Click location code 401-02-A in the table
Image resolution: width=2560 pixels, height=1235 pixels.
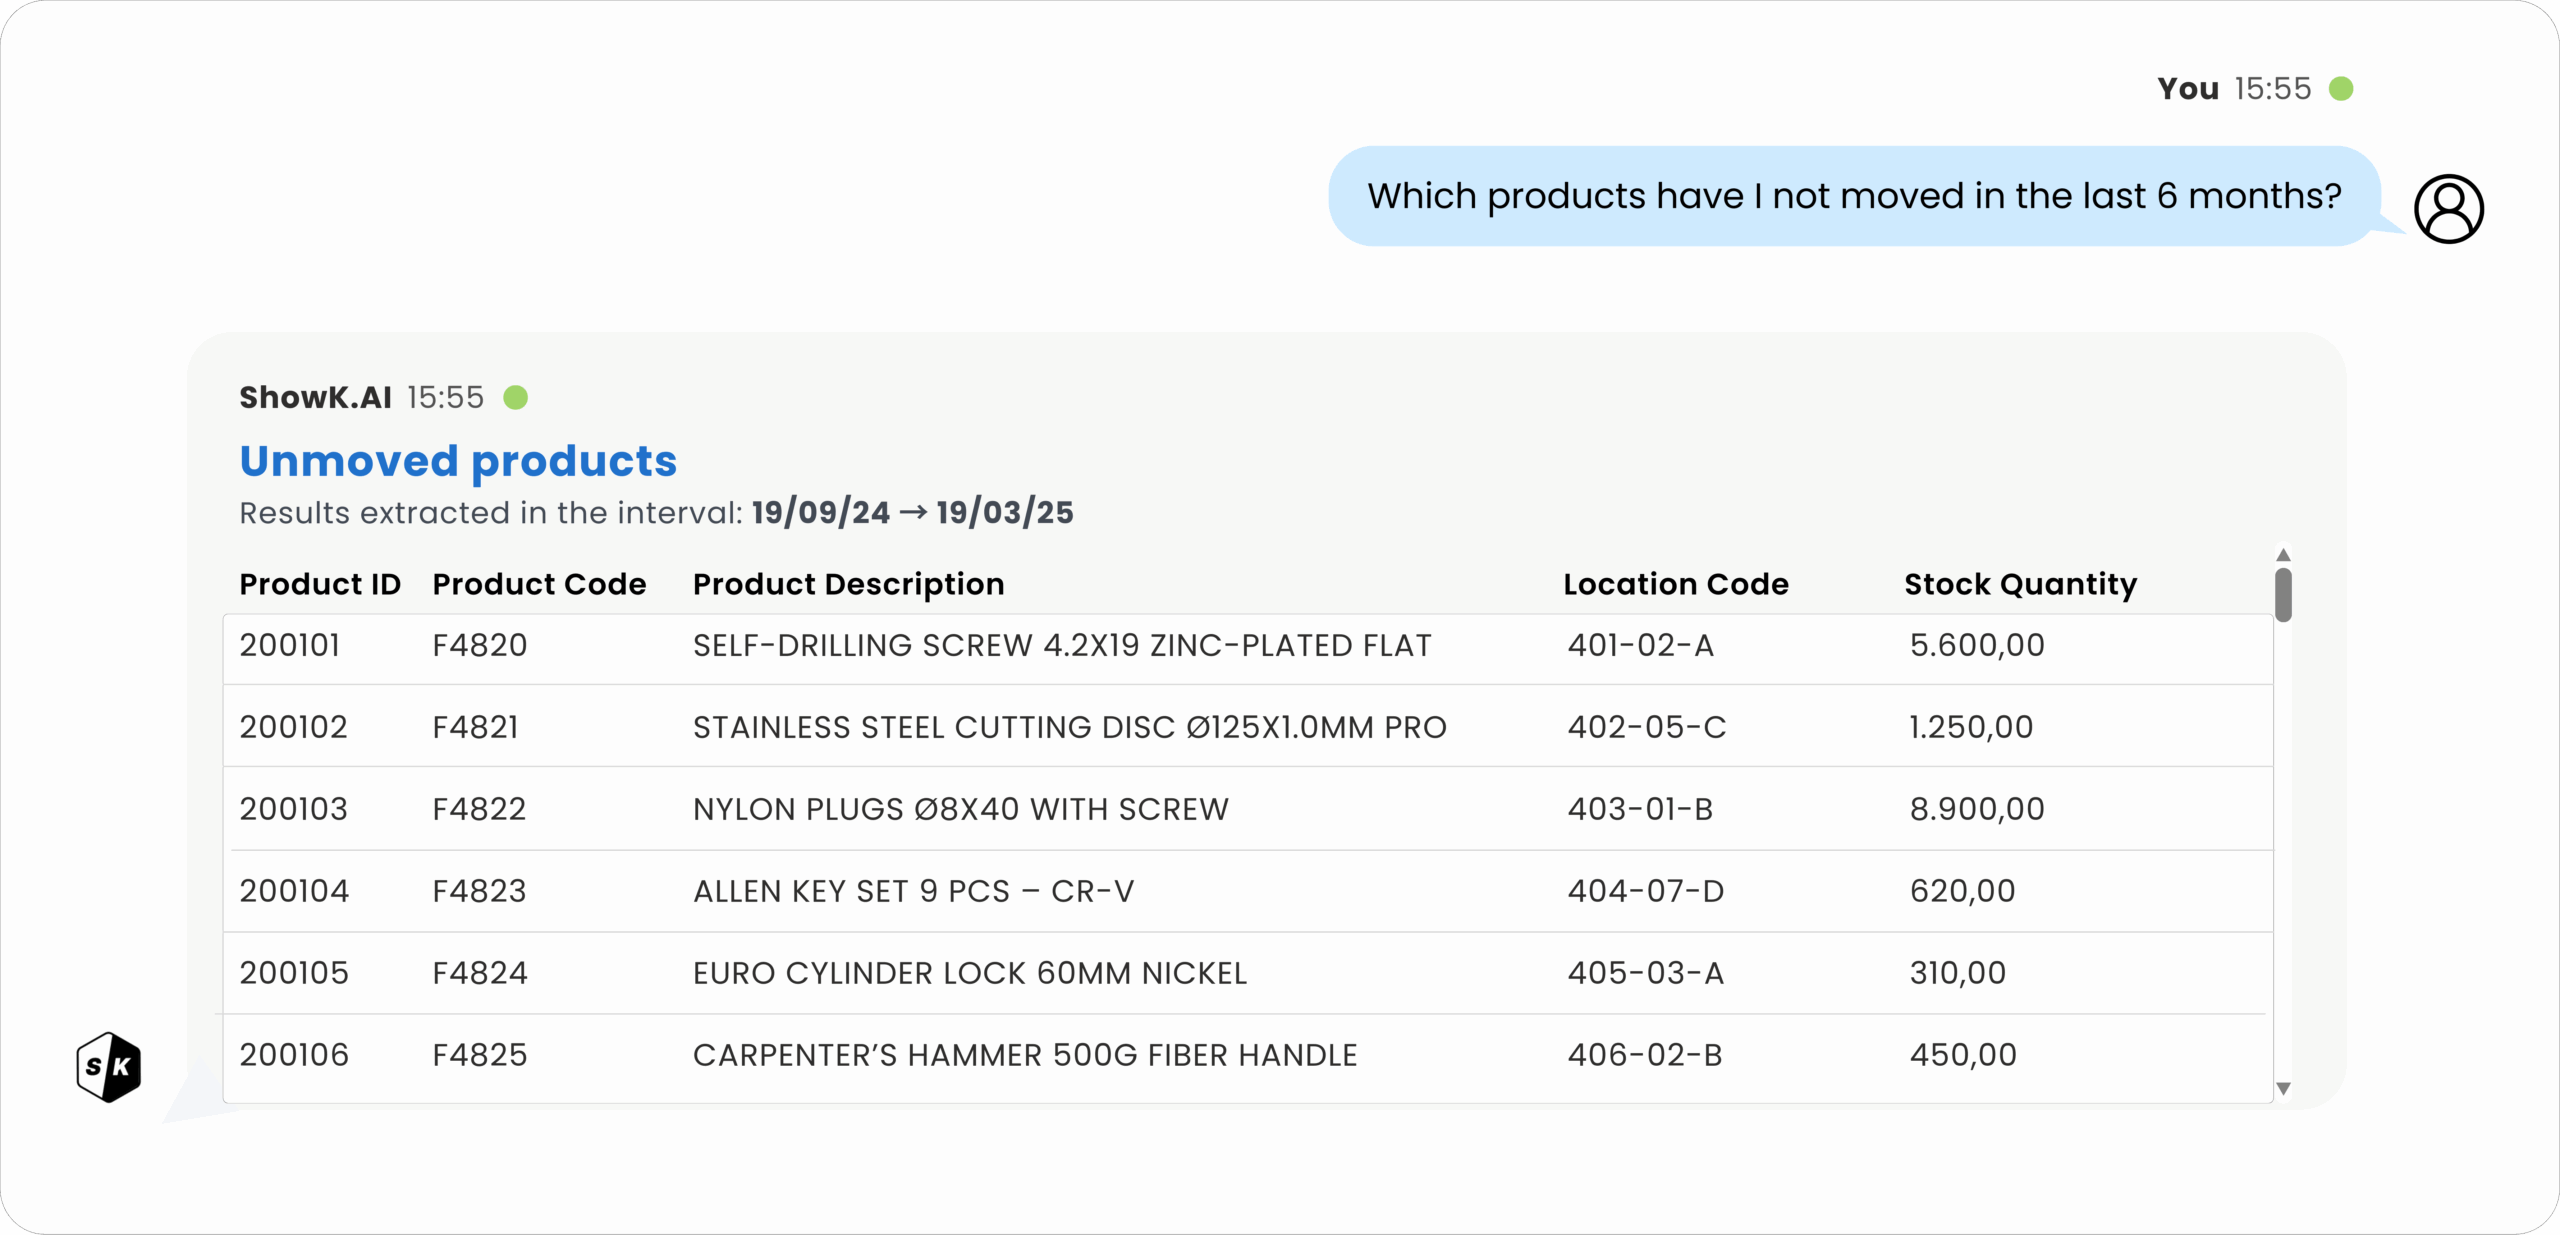[x=1640, y=645]
